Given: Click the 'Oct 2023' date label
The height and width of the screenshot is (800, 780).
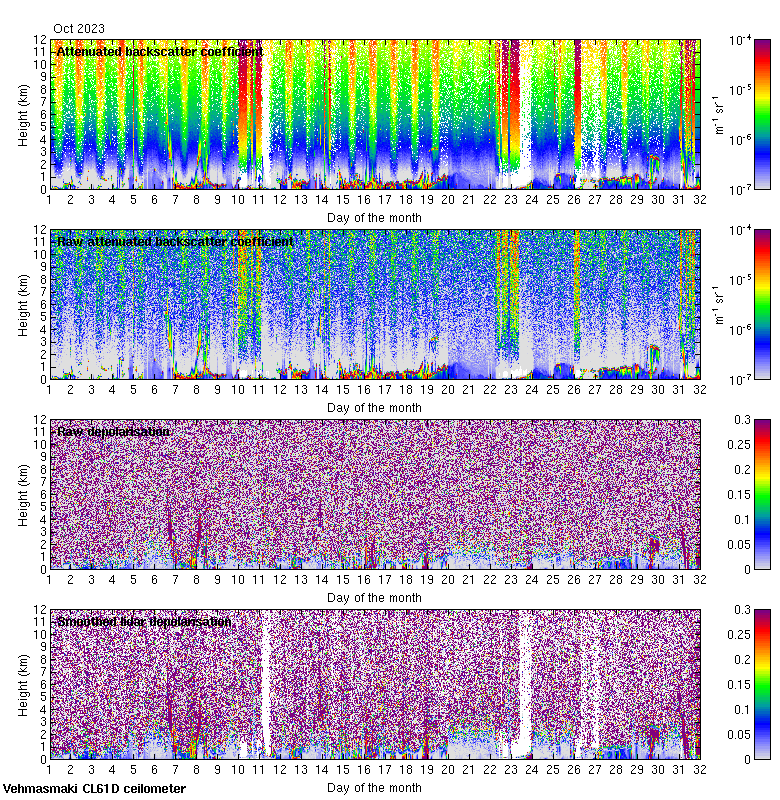Looking at the screenshot, I should click(78, 29).
